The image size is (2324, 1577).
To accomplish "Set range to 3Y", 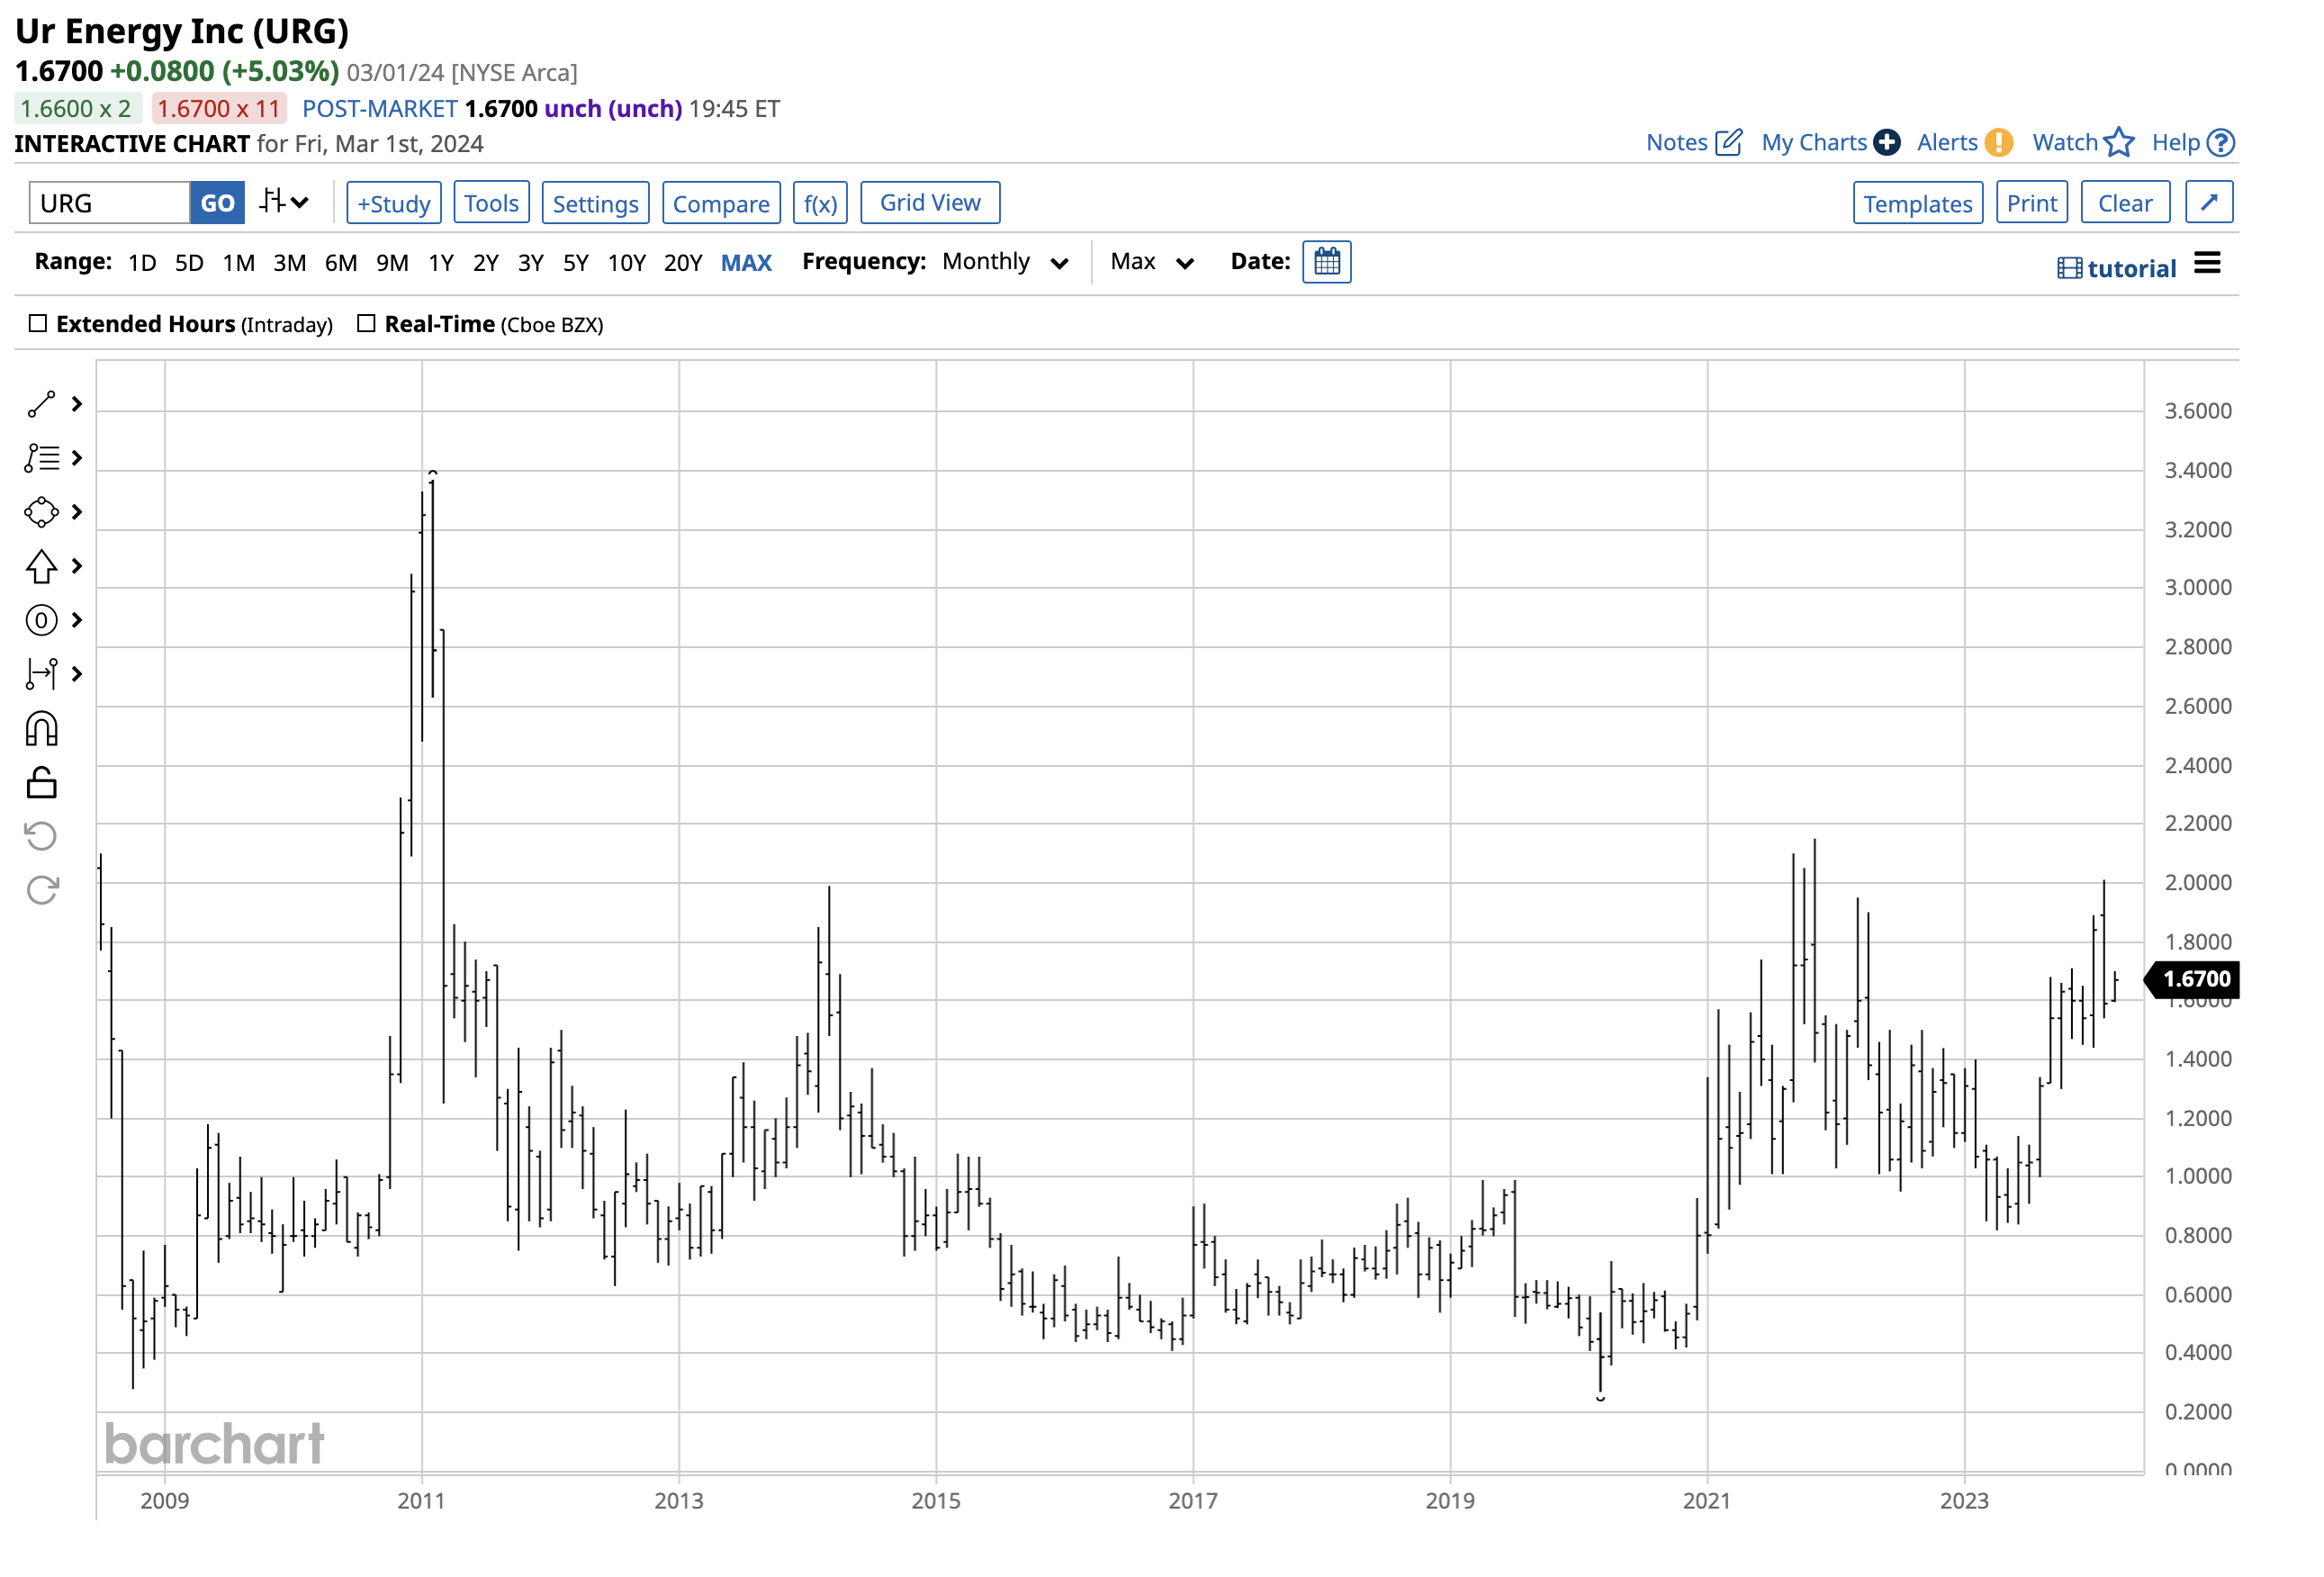I will [530, 262].
